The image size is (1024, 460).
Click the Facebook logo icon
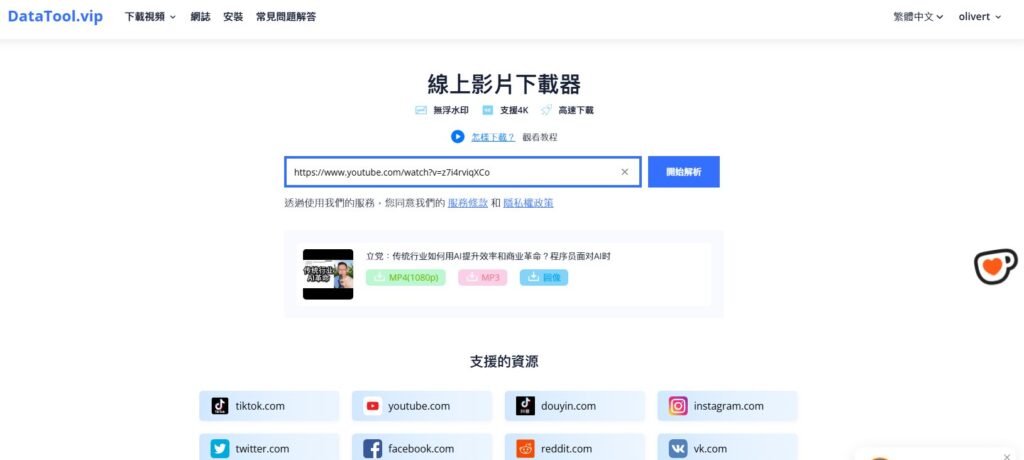coord(373,449)
